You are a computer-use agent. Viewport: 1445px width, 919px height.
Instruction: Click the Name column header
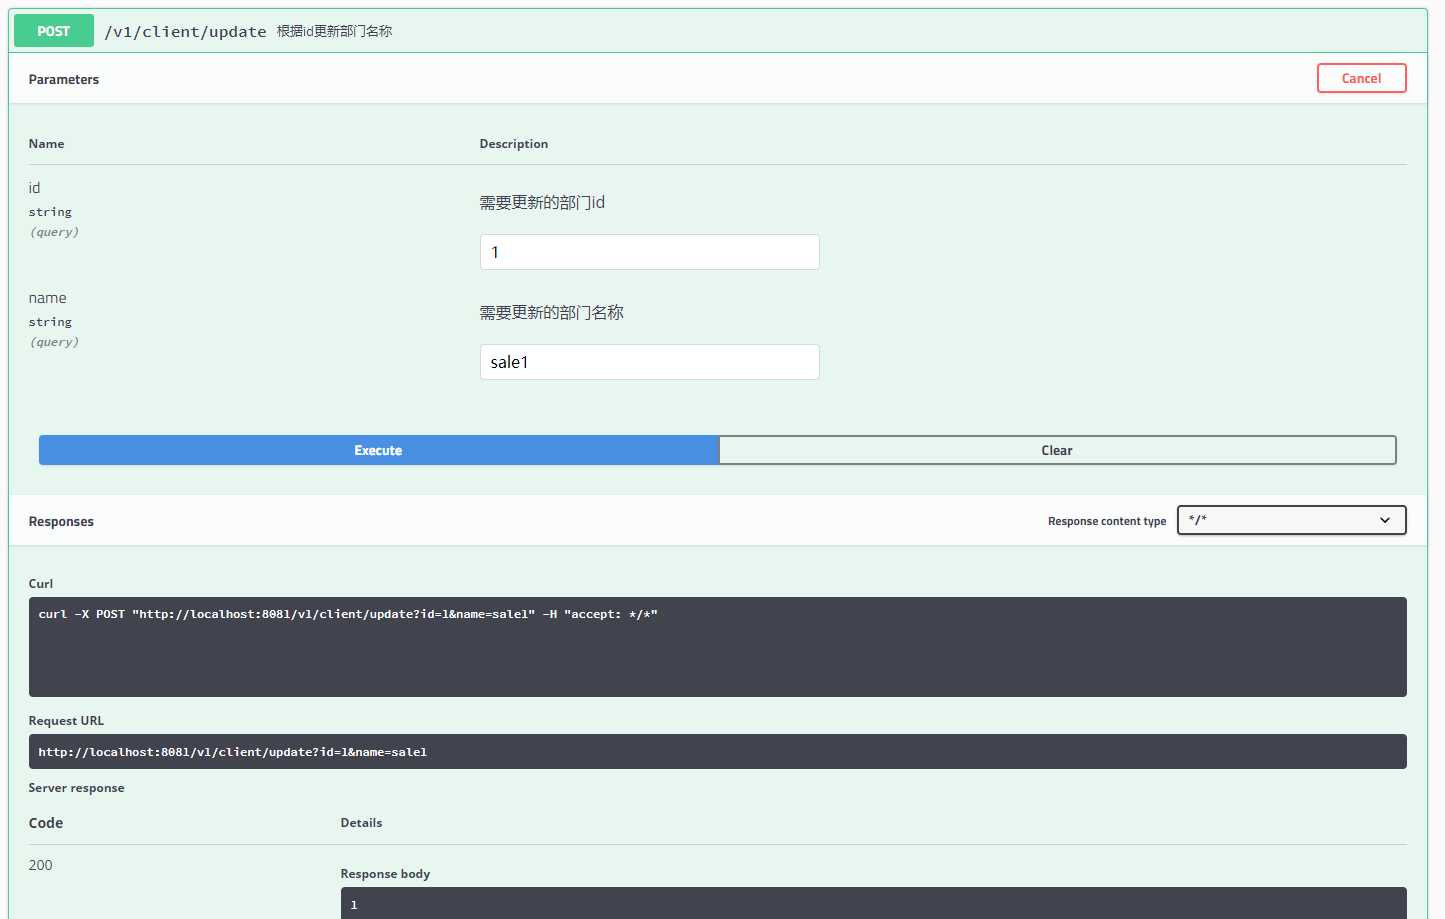(46, 144)
